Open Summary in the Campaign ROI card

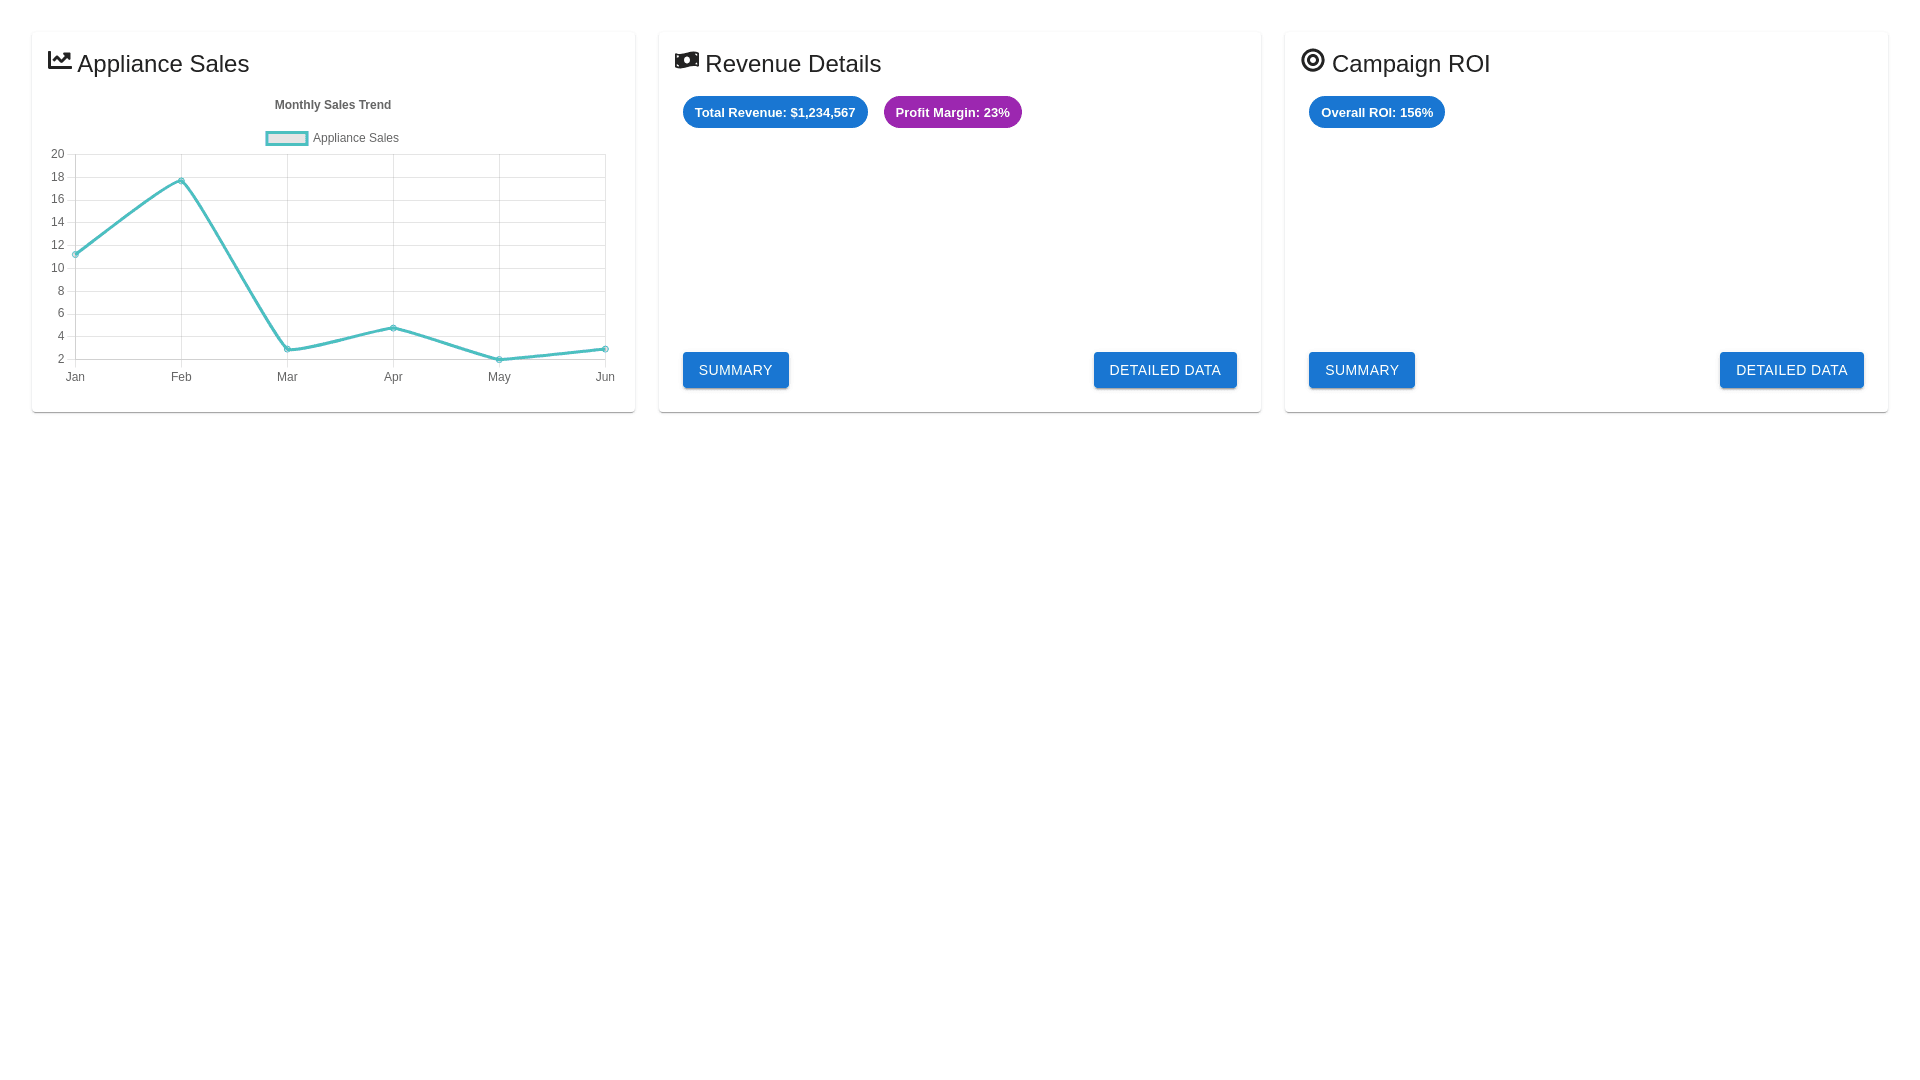[x=1361, y=370]
